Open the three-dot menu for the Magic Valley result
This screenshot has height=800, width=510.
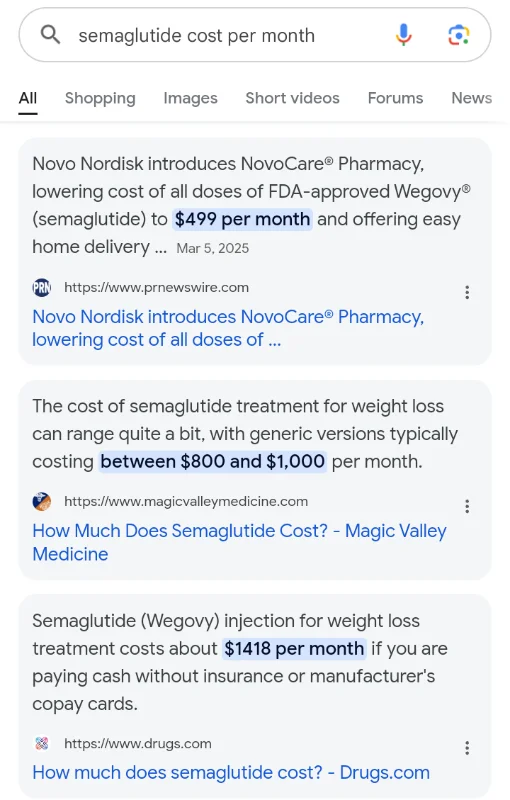tap(467, 506)
